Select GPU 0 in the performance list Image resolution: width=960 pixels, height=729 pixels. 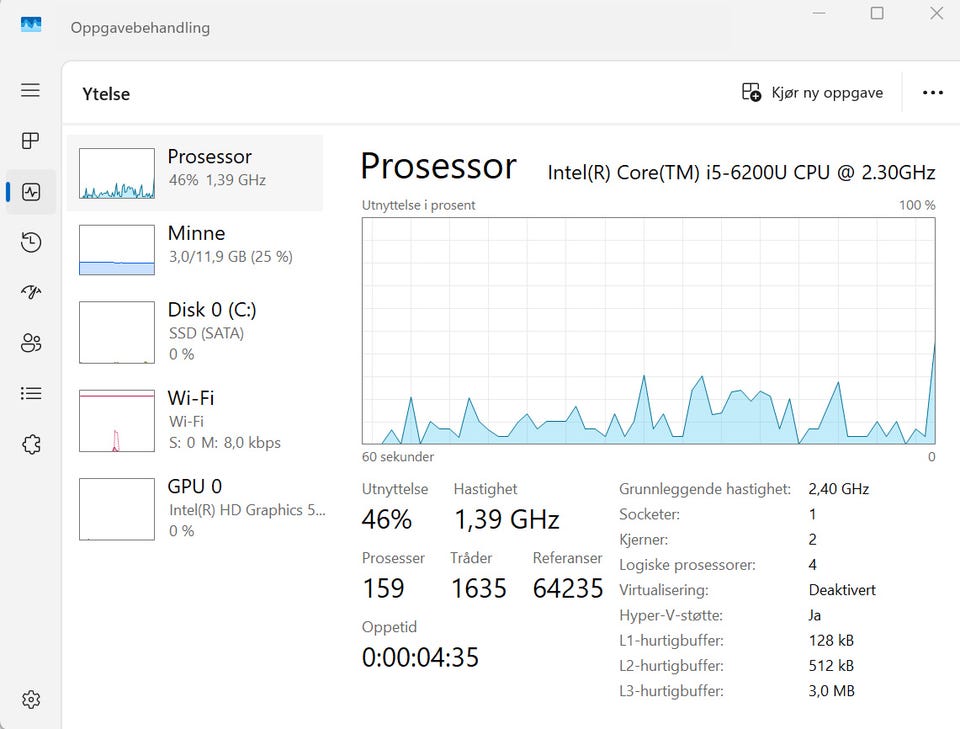coord(195,509)
